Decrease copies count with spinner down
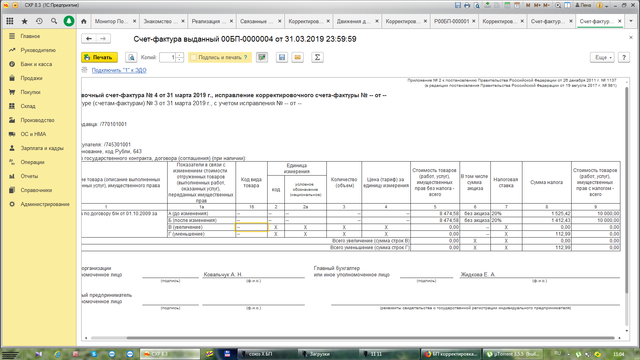 pyautogui.click(x=180, y=60)
